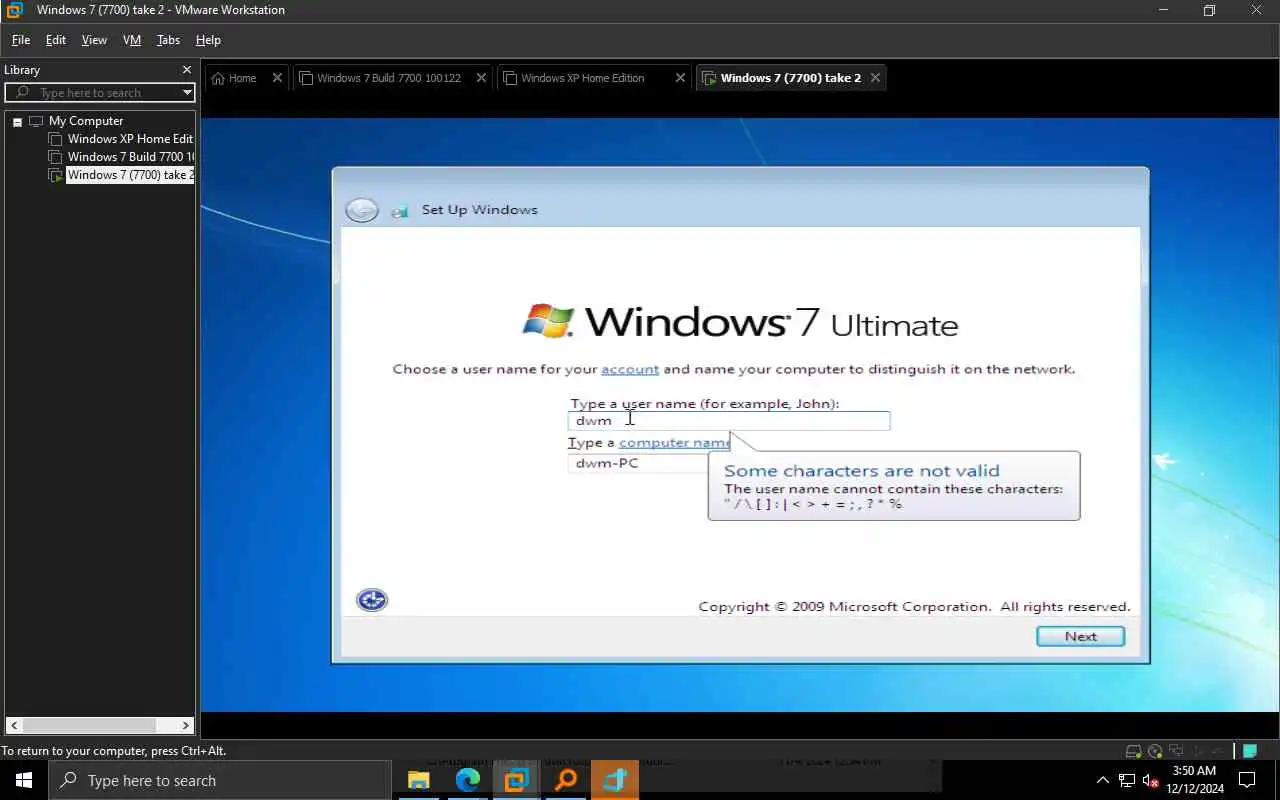This screenshot has height=800, width=1280.
Task: Click the computer name field dwm-PC
Action: [x=638, y=463]
